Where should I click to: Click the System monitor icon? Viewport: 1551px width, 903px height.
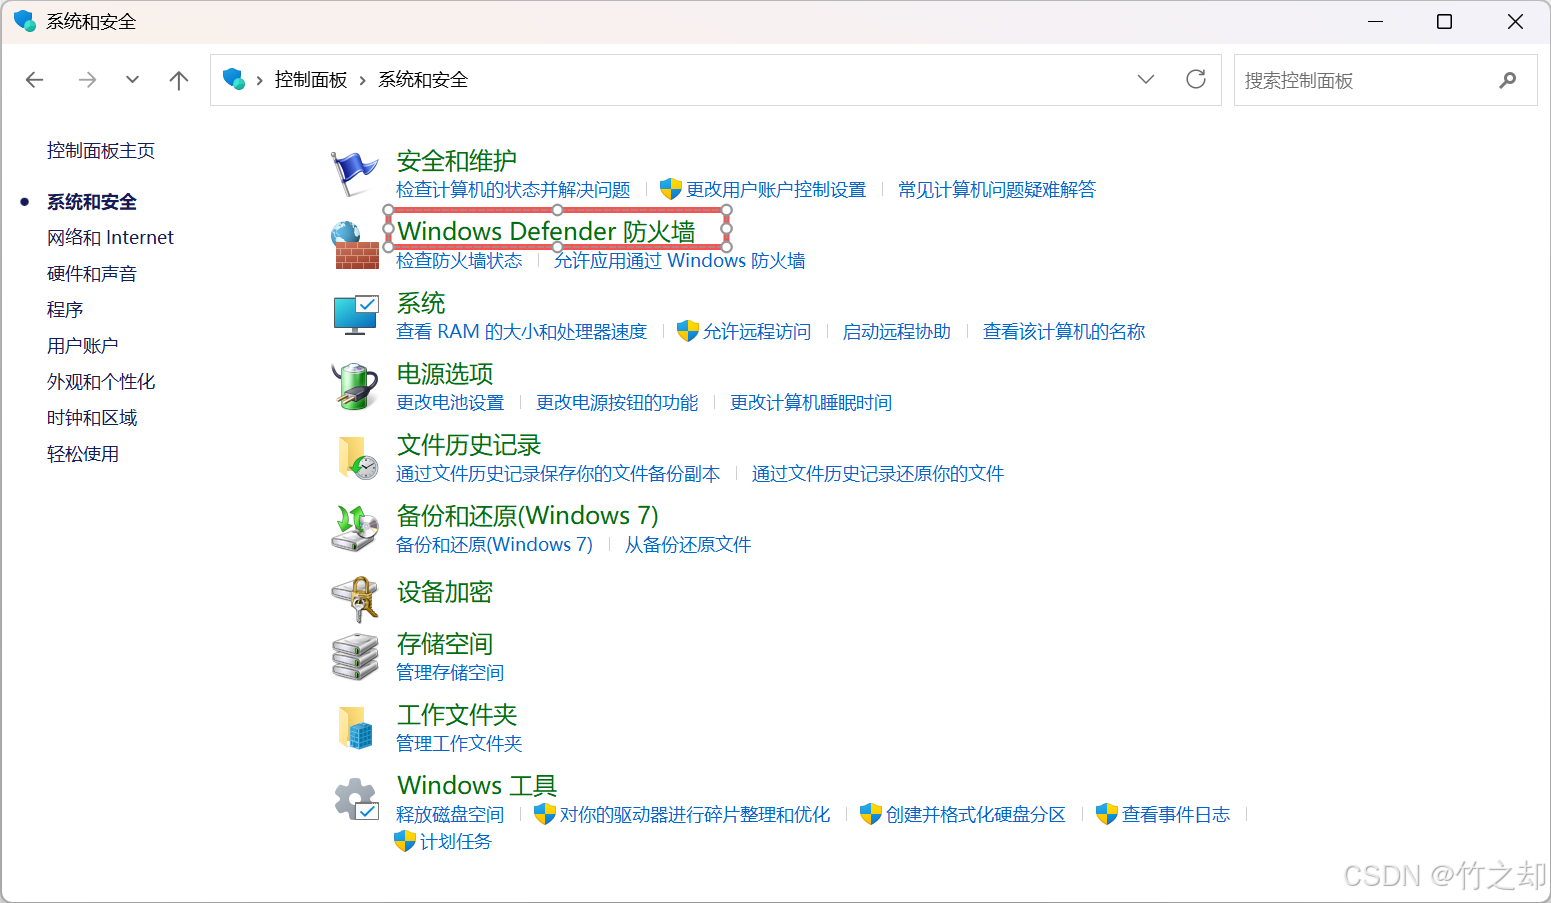click(x=355, y=315)
